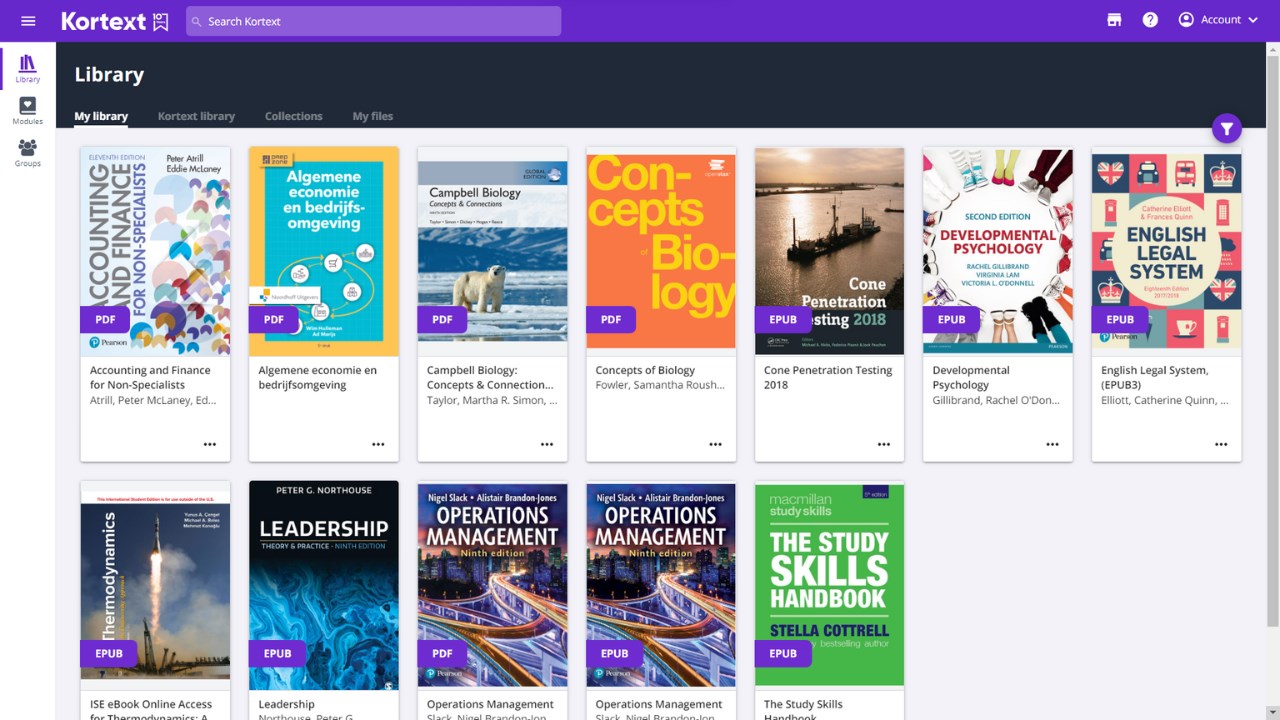Click author text 'Atrill, Peter McLaney, Ed…'

[x=153, y=400]
